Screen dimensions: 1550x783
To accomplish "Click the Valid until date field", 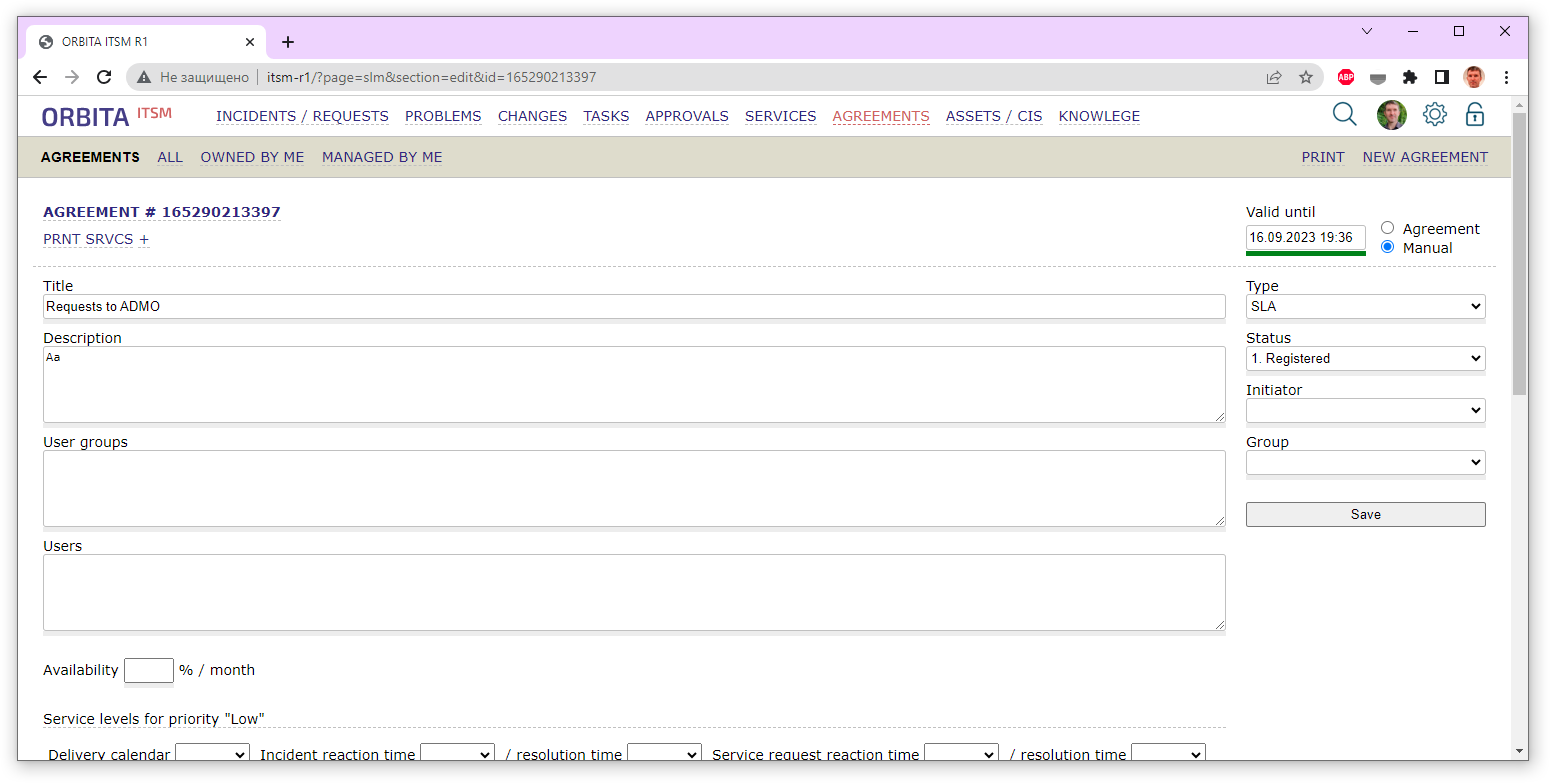I will click(1305, 238).
